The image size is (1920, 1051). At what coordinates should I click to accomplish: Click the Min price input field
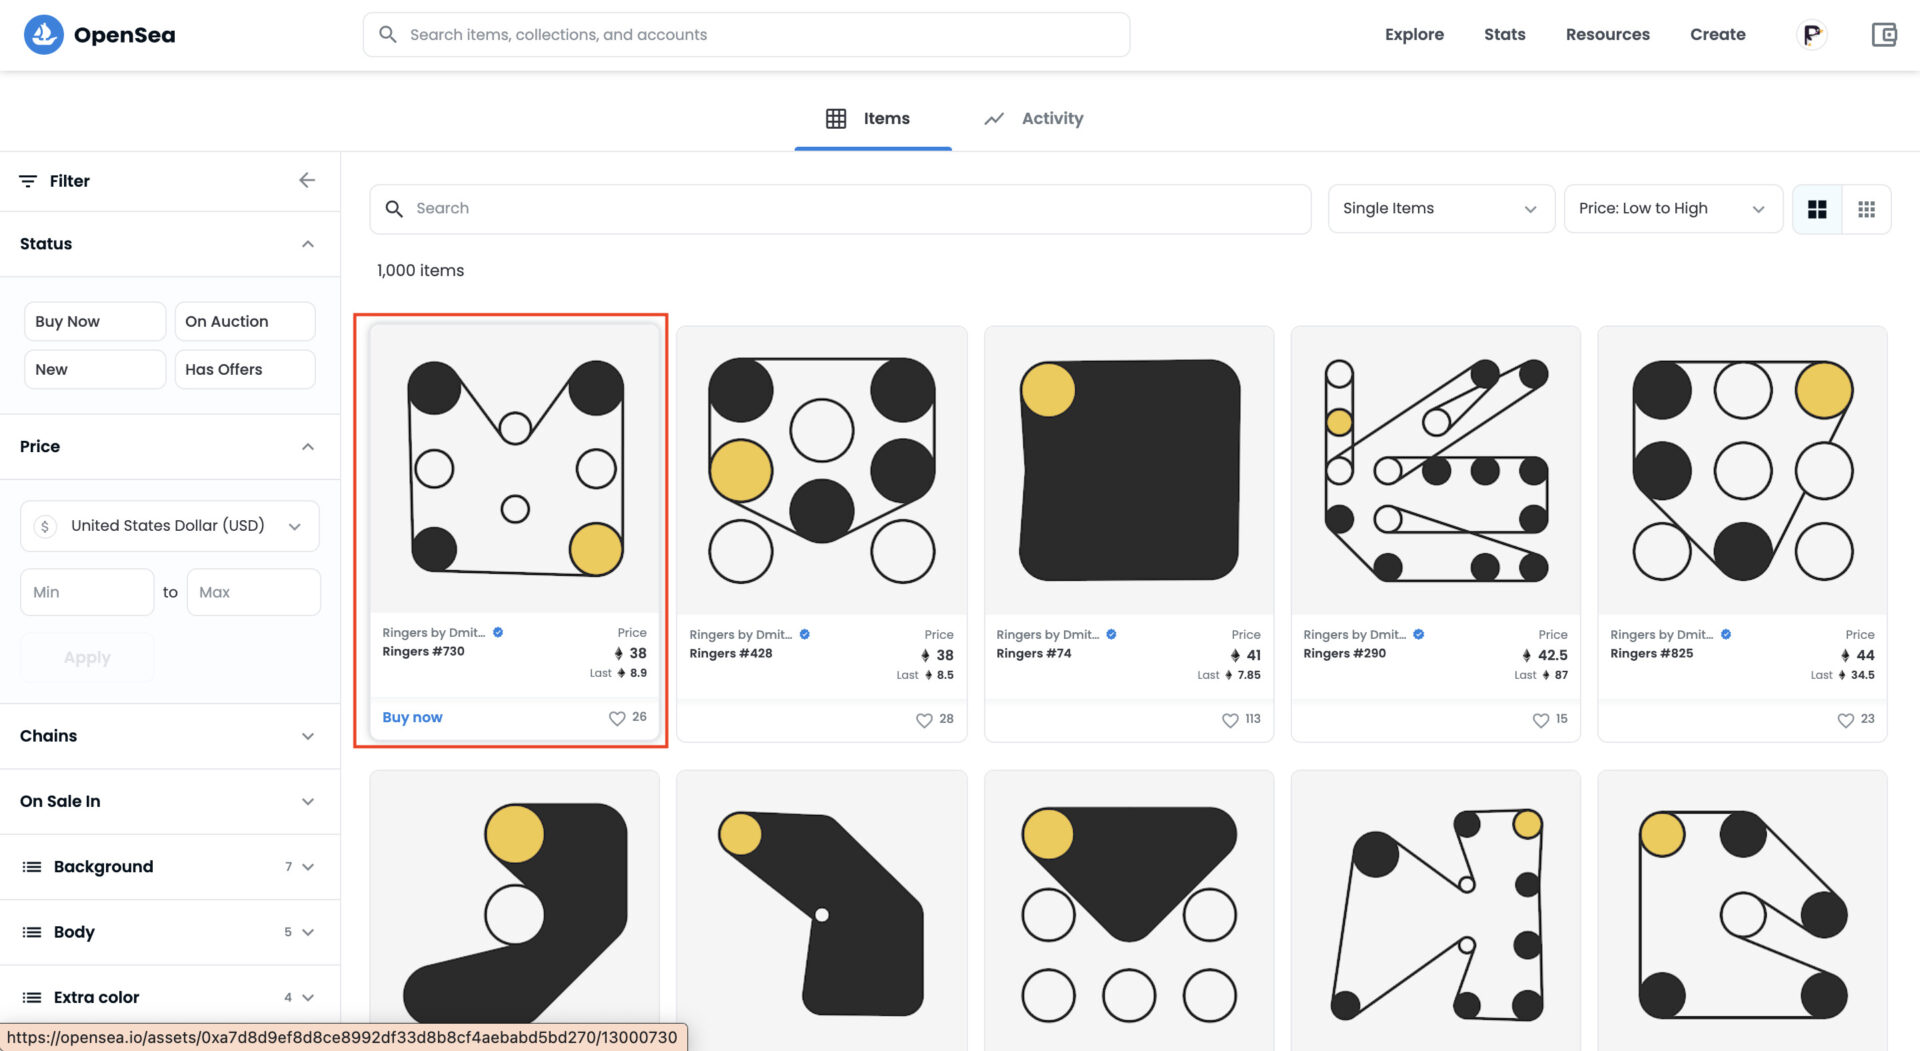click(x=86, y=592)
